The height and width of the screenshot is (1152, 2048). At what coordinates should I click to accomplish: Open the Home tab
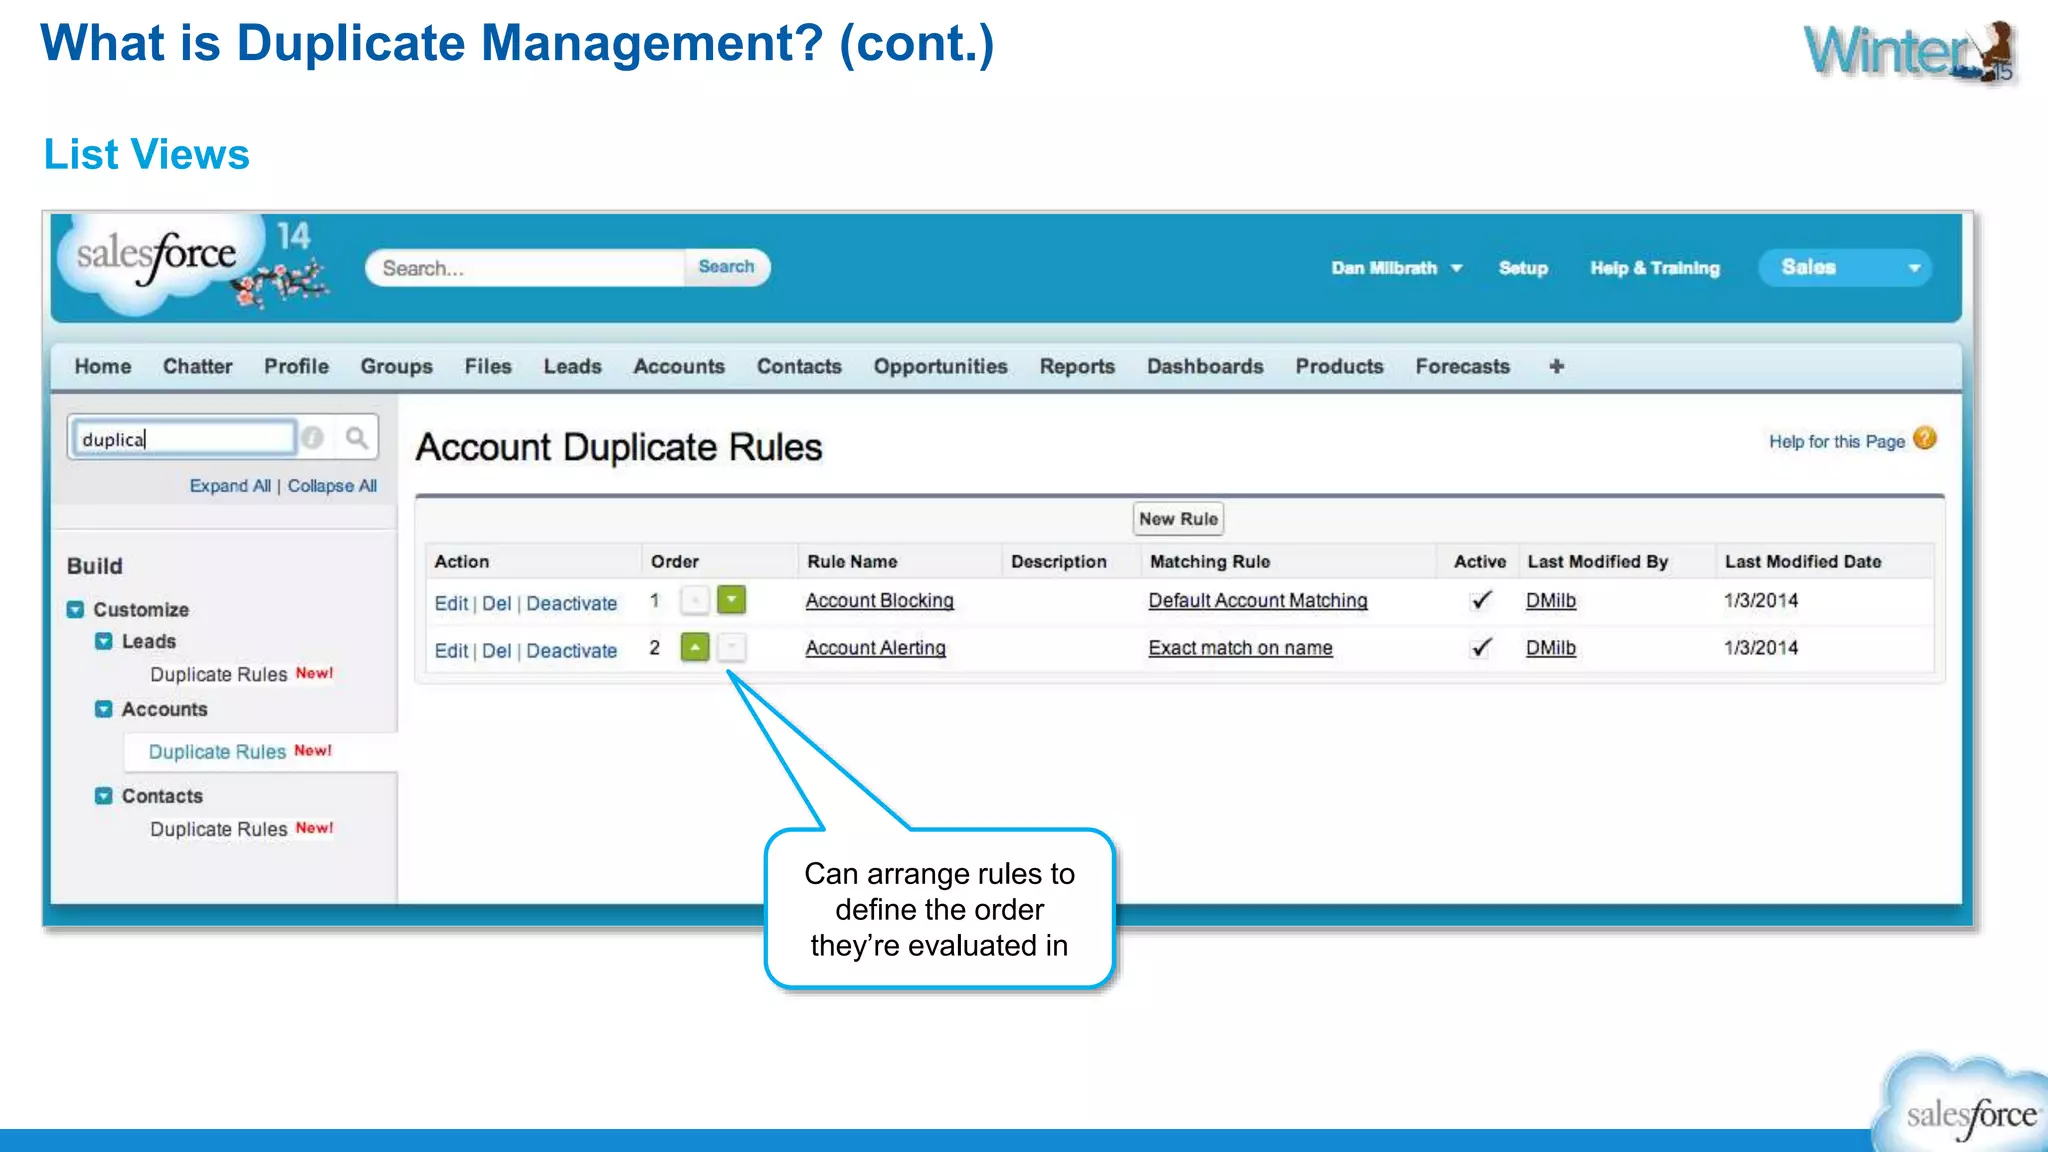(103, 366)
